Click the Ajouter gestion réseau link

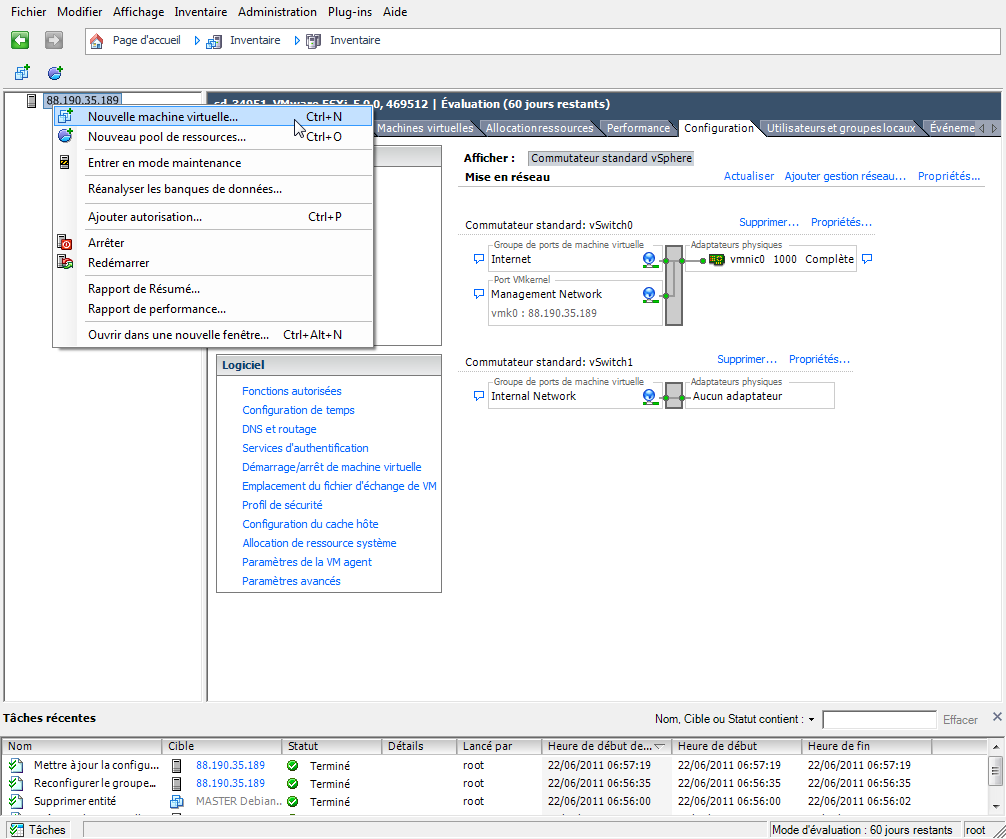(x=845, y=176)
